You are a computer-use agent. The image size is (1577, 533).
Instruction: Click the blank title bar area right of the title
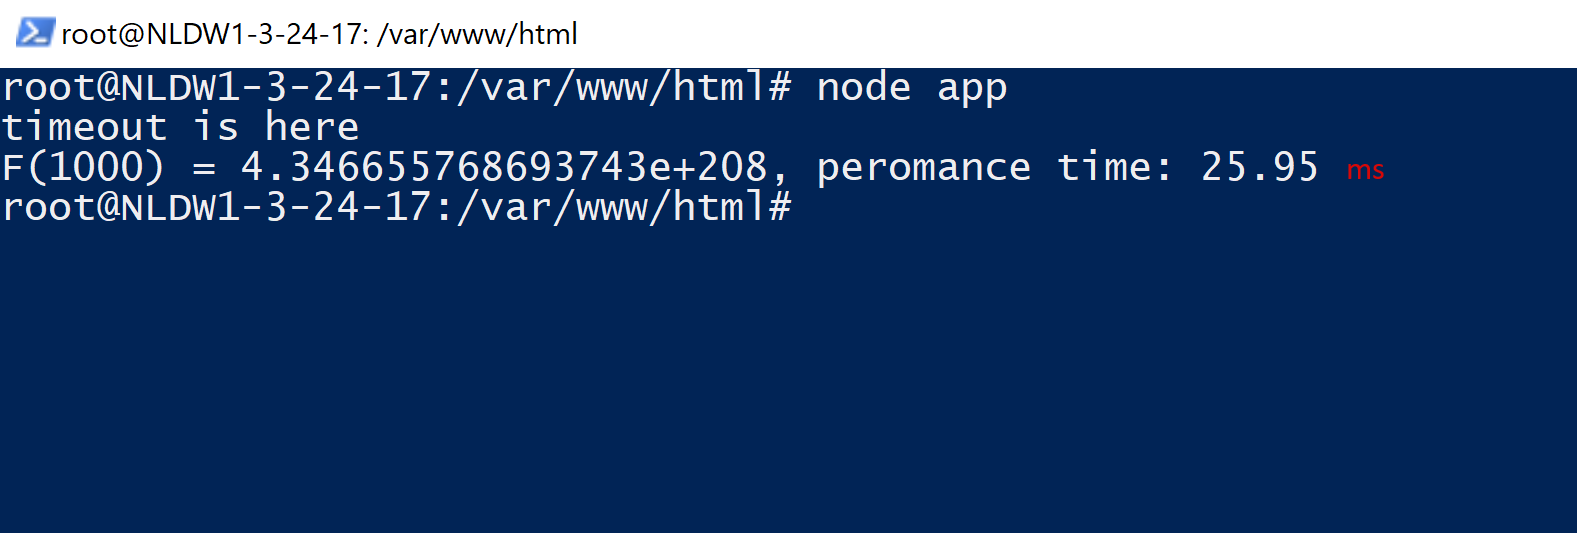(x=1075, y=34)
